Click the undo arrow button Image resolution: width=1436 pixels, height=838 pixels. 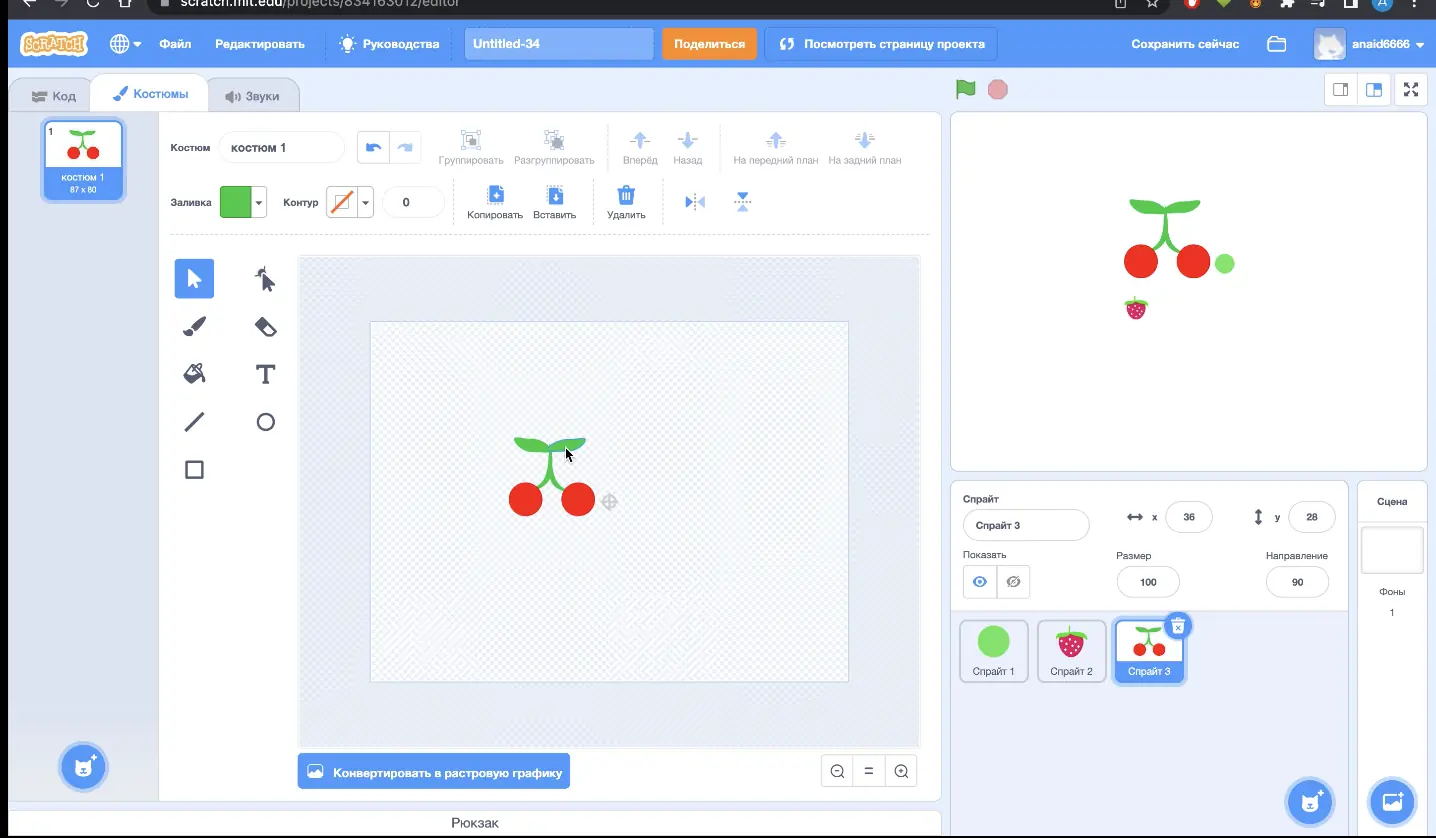tap(373, 147)
